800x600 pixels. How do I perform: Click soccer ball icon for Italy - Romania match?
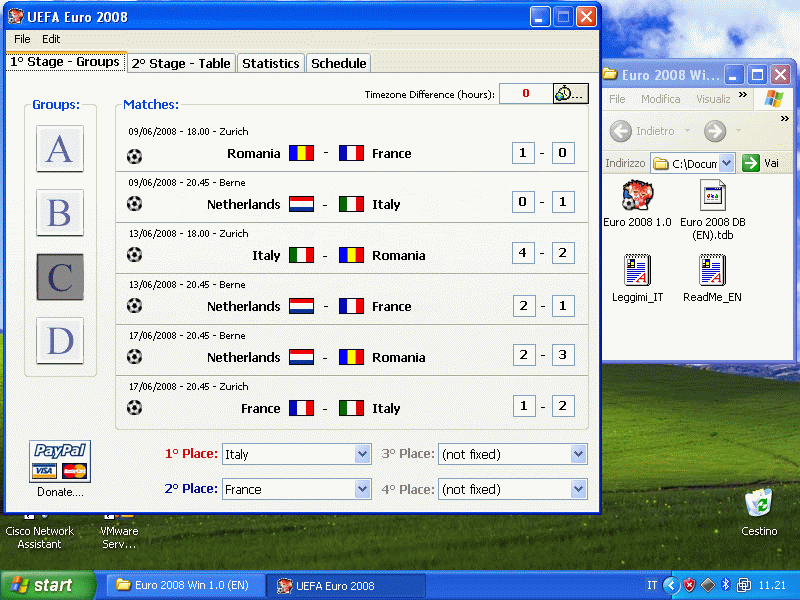134,255
